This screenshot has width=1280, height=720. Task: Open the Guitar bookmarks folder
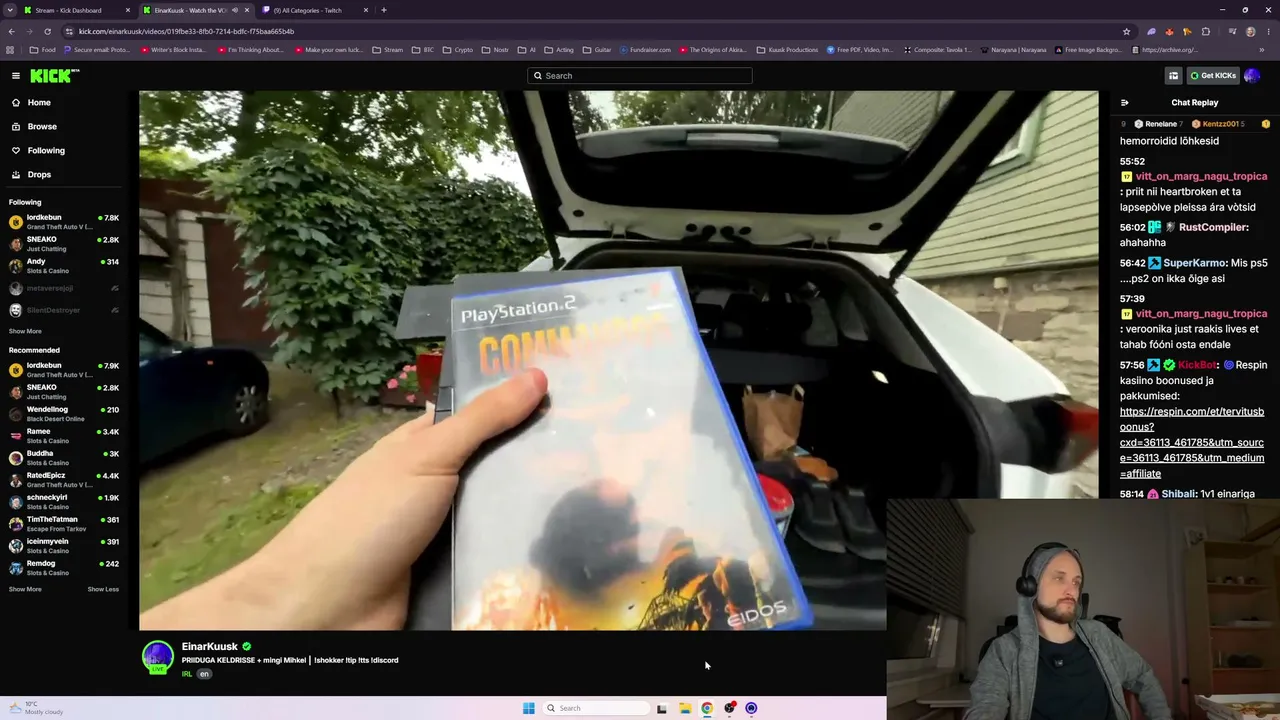[597, 50]
